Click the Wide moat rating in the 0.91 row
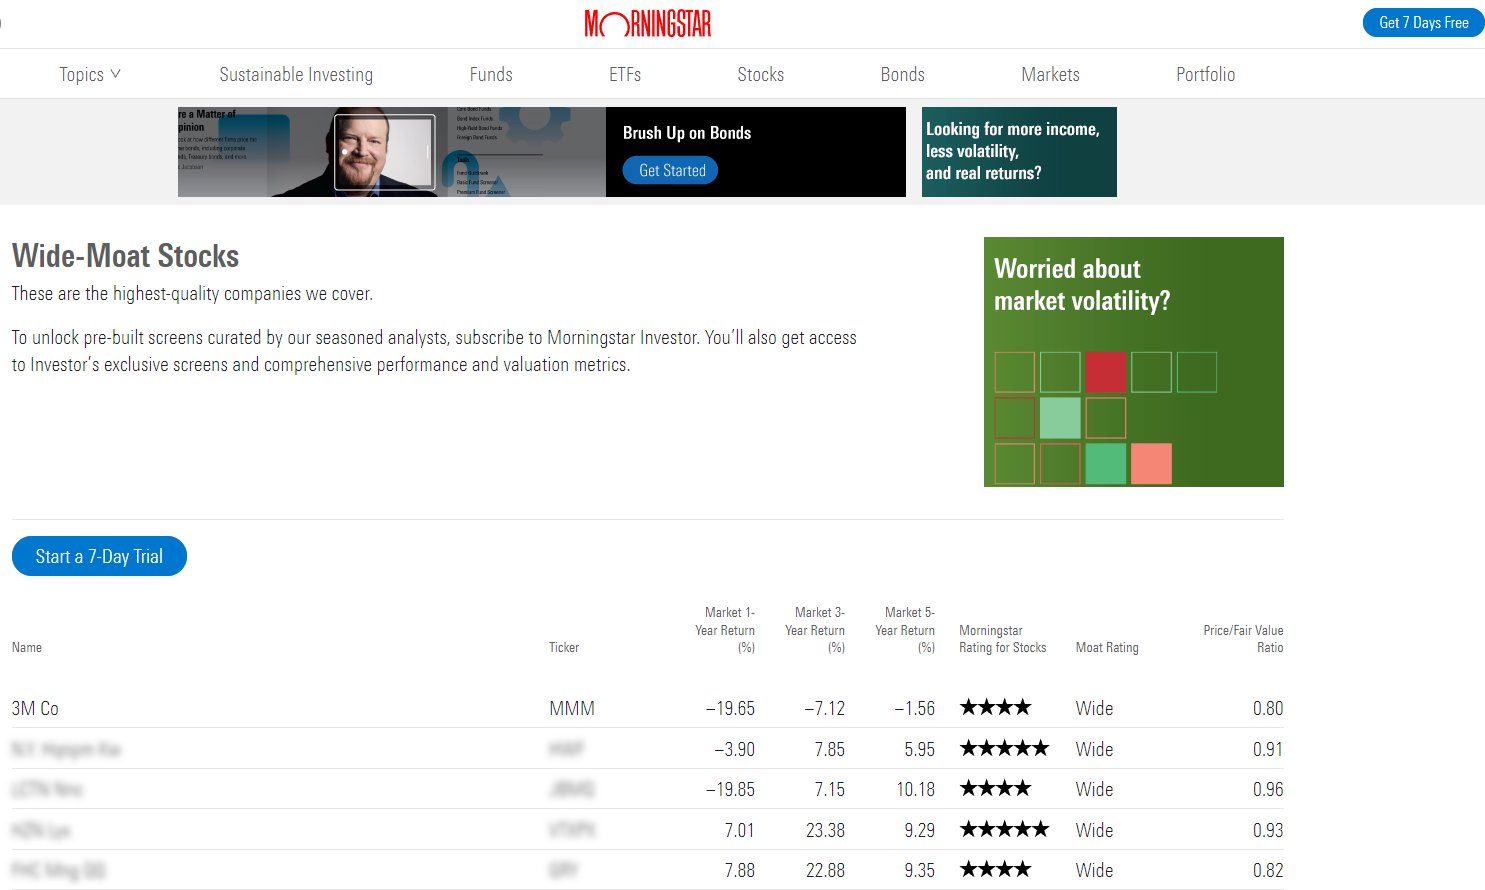The width and height of the screenshot is (1485, 890). [1094, 749]
